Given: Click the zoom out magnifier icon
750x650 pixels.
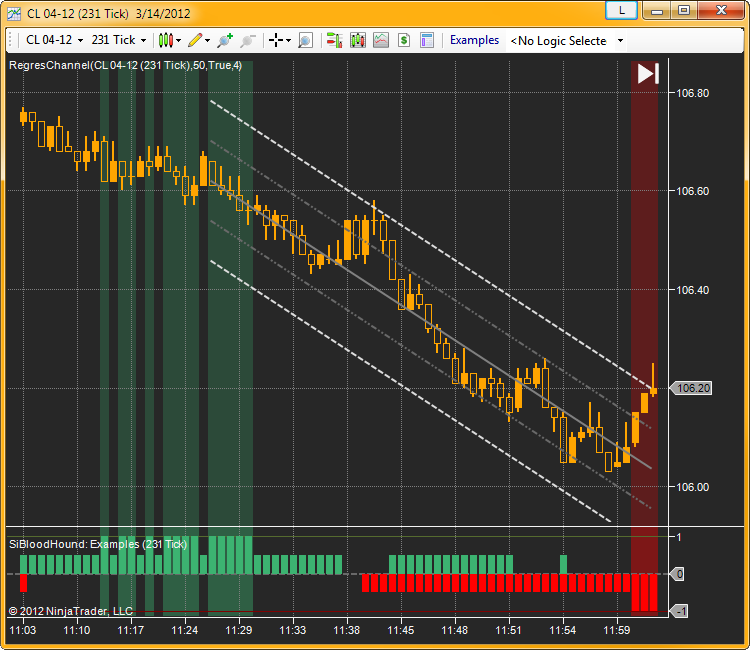Looking at the screenshot, I should coord(247,40).
